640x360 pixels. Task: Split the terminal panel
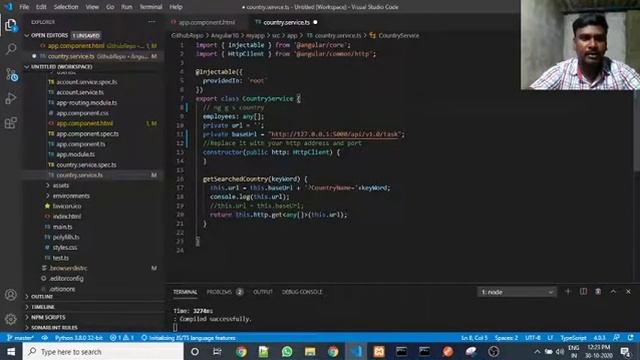[x=583, y=291]
